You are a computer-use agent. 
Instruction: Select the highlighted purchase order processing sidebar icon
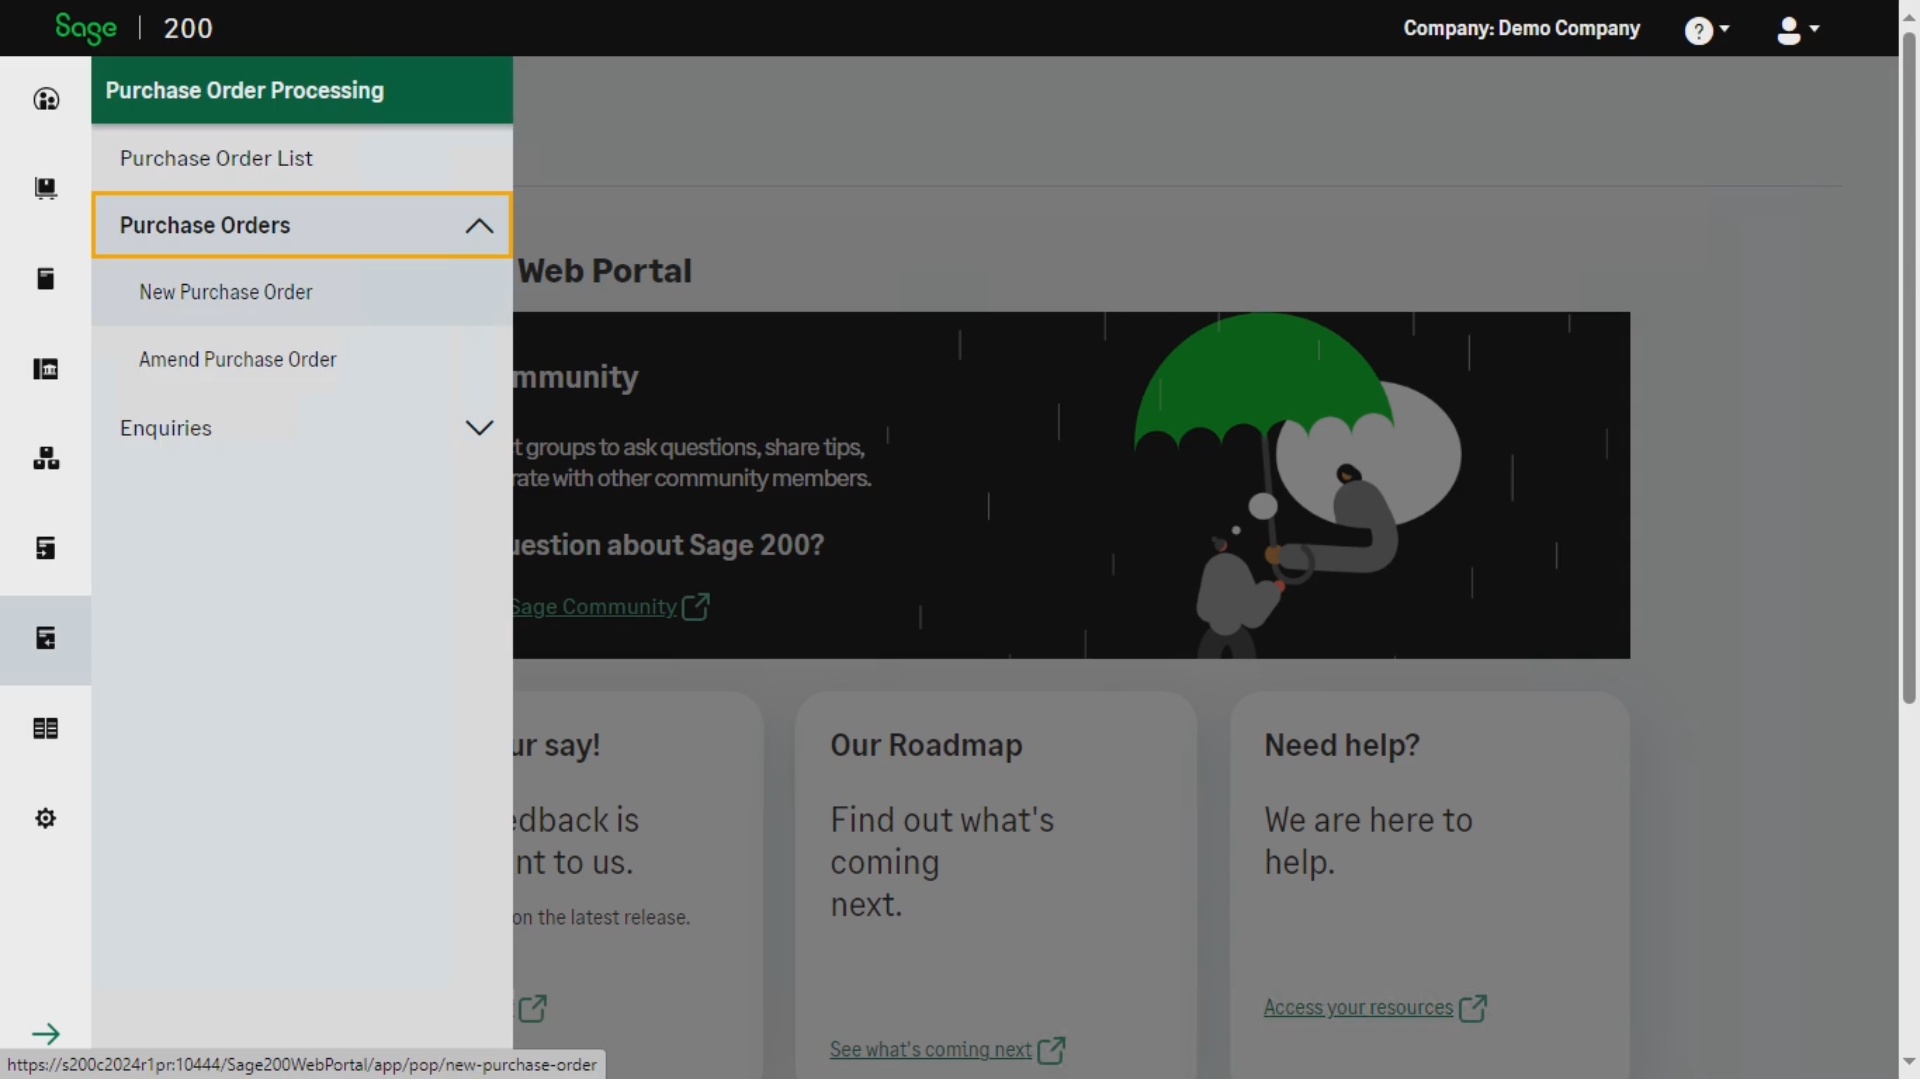pyautogui.click(x=46, y=639)
